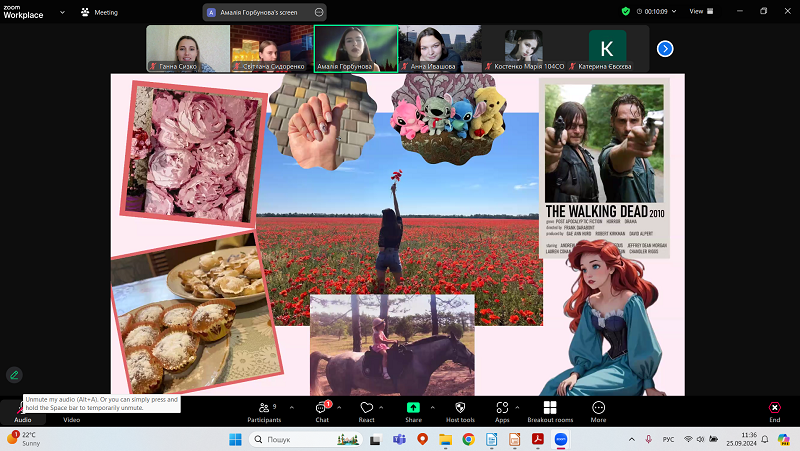Open the More options menu
The height and width of the screenshot is (451, 800).
(x=598, y=412)
